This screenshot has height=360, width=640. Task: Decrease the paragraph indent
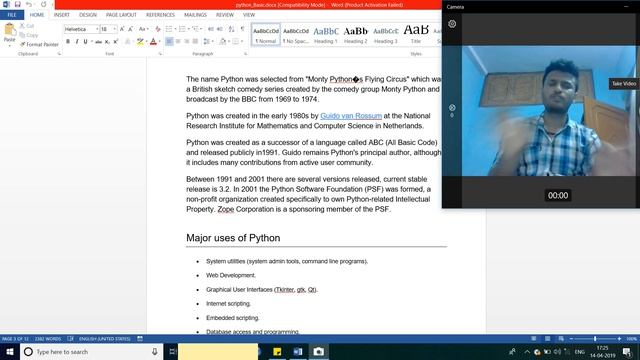(211, 29)
